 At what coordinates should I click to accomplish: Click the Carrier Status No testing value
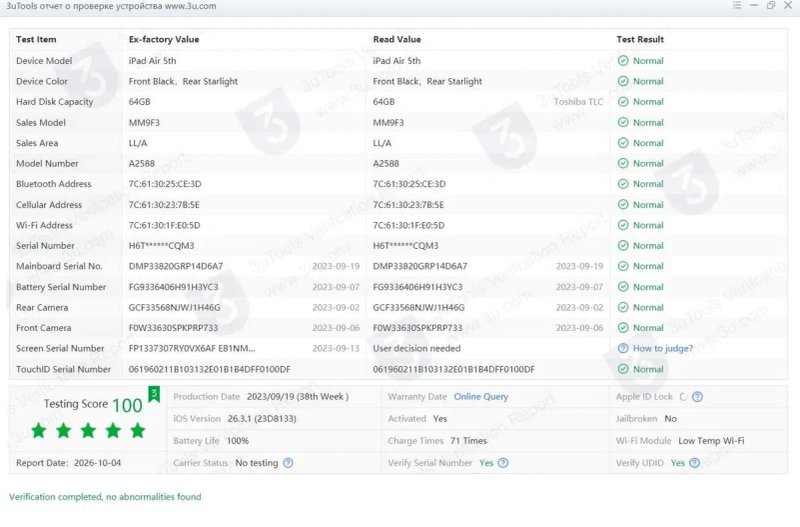257,463
